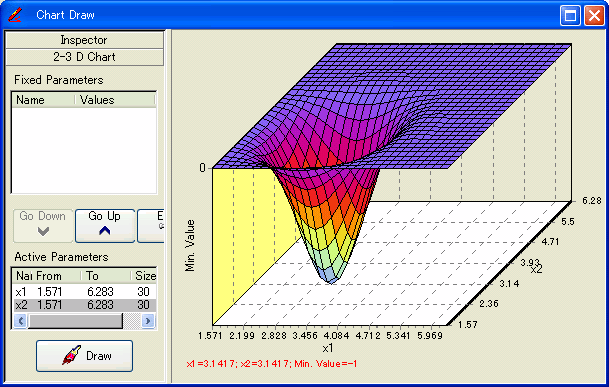Close the Chart Draw window
Image resolution: width=609 pixels, height=387 pixels.
click(x=594, y=16)
